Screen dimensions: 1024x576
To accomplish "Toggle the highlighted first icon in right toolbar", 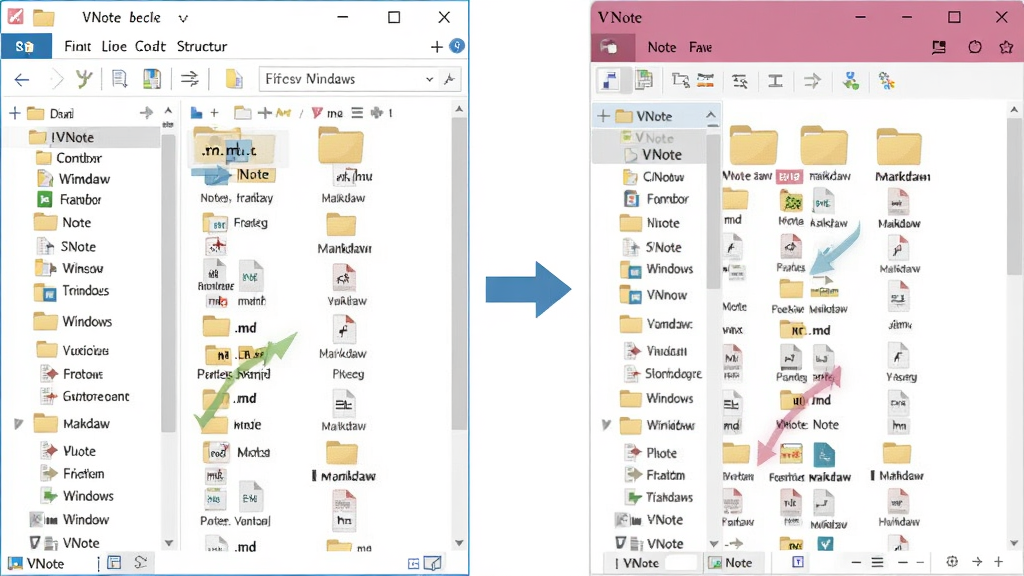I will (609, 80).
